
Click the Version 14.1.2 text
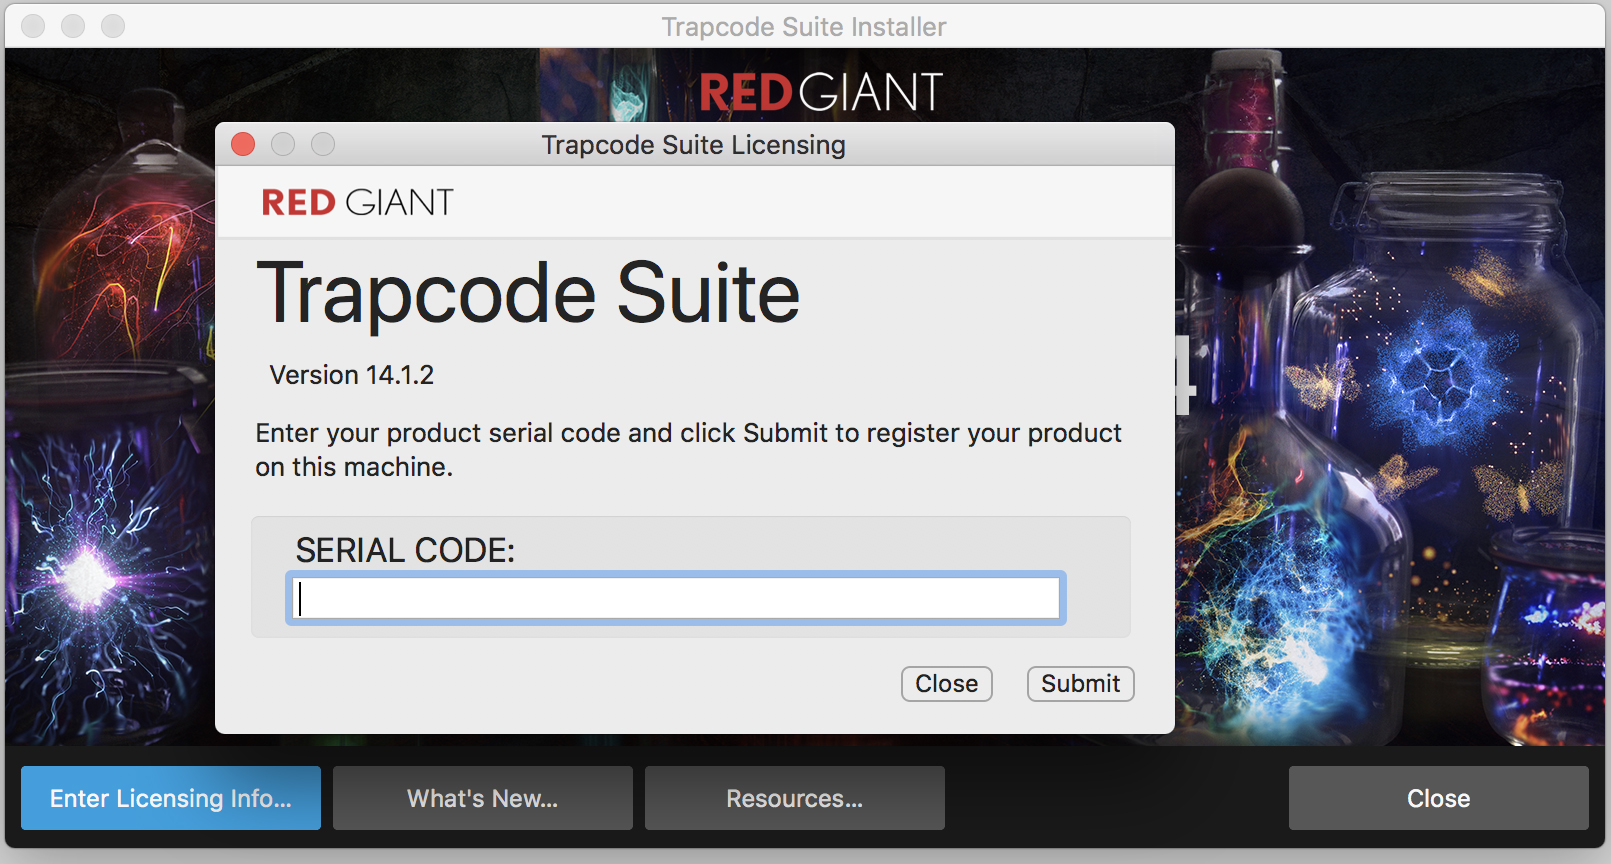tap(352, 375)
